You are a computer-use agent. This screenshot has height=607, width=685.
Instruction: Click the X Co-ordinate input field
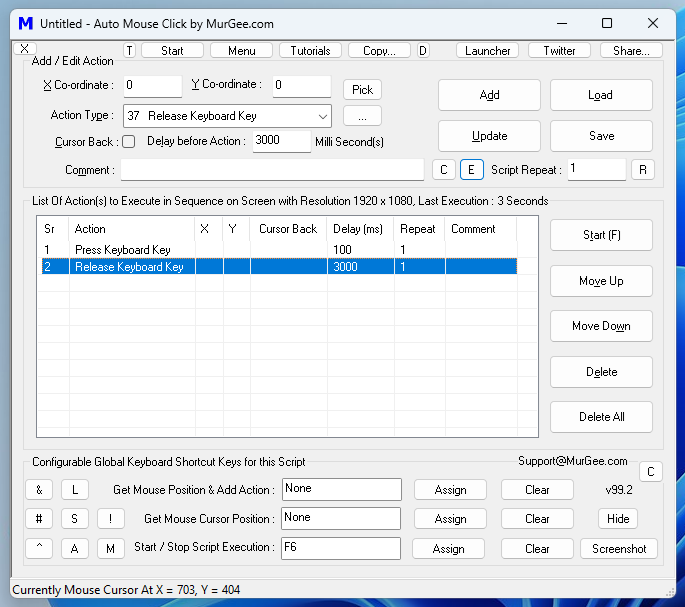coord(152,86)
